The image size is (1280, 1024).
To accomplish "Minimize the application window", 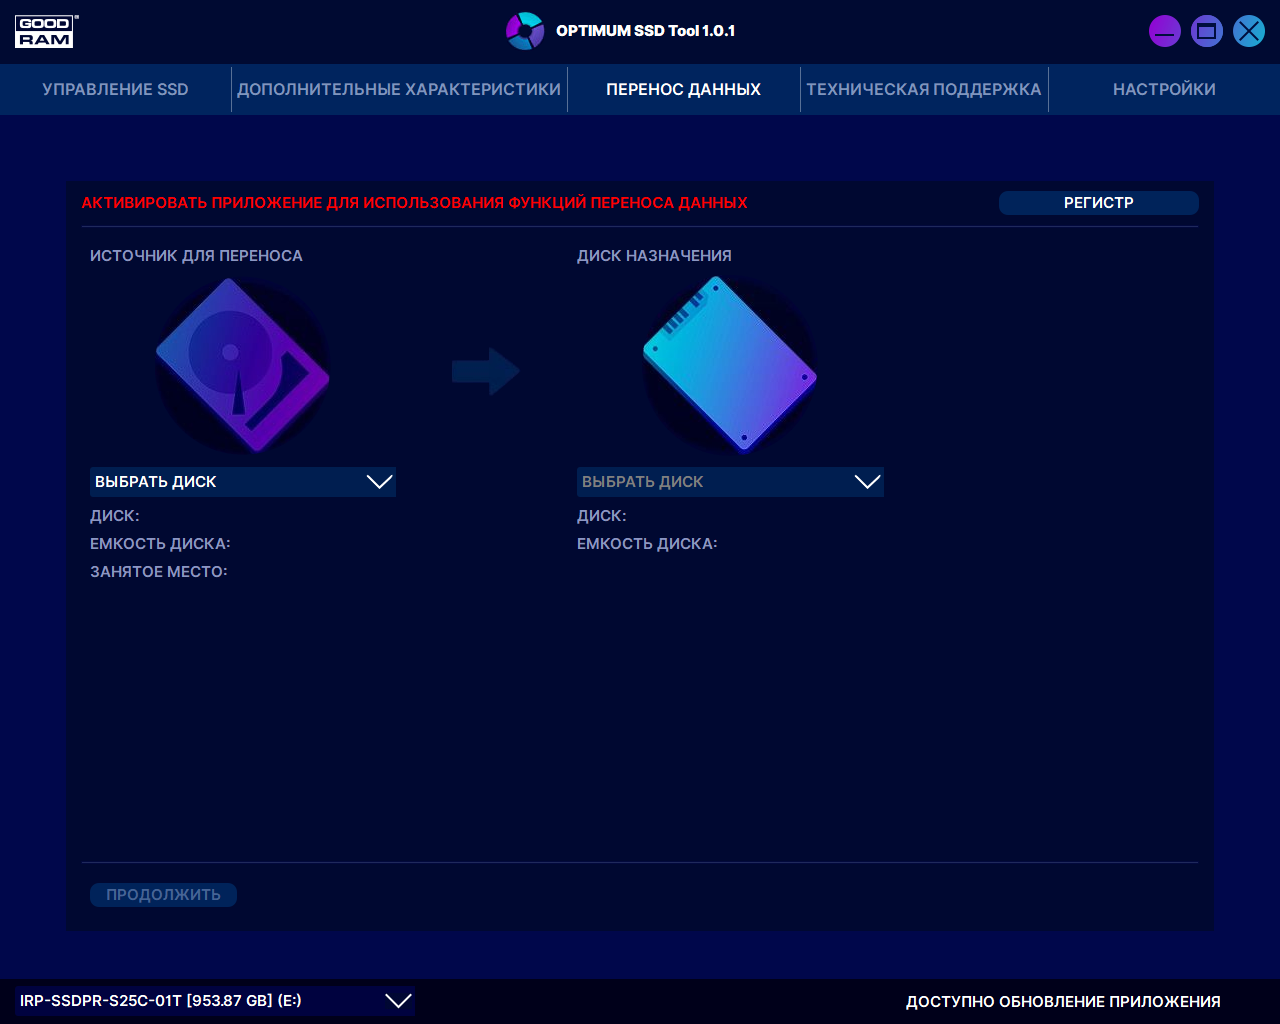I will pyautogui.click(x=1164, y=31).
